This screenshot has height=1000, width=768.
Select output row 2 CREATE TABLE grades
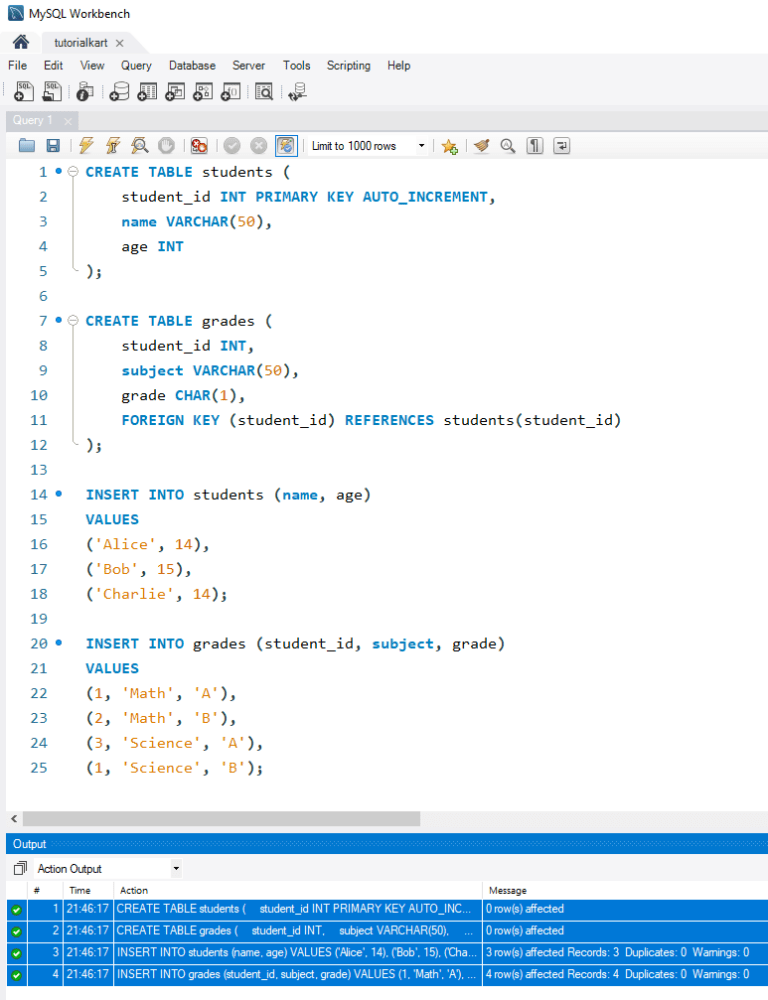pos(387,930)
